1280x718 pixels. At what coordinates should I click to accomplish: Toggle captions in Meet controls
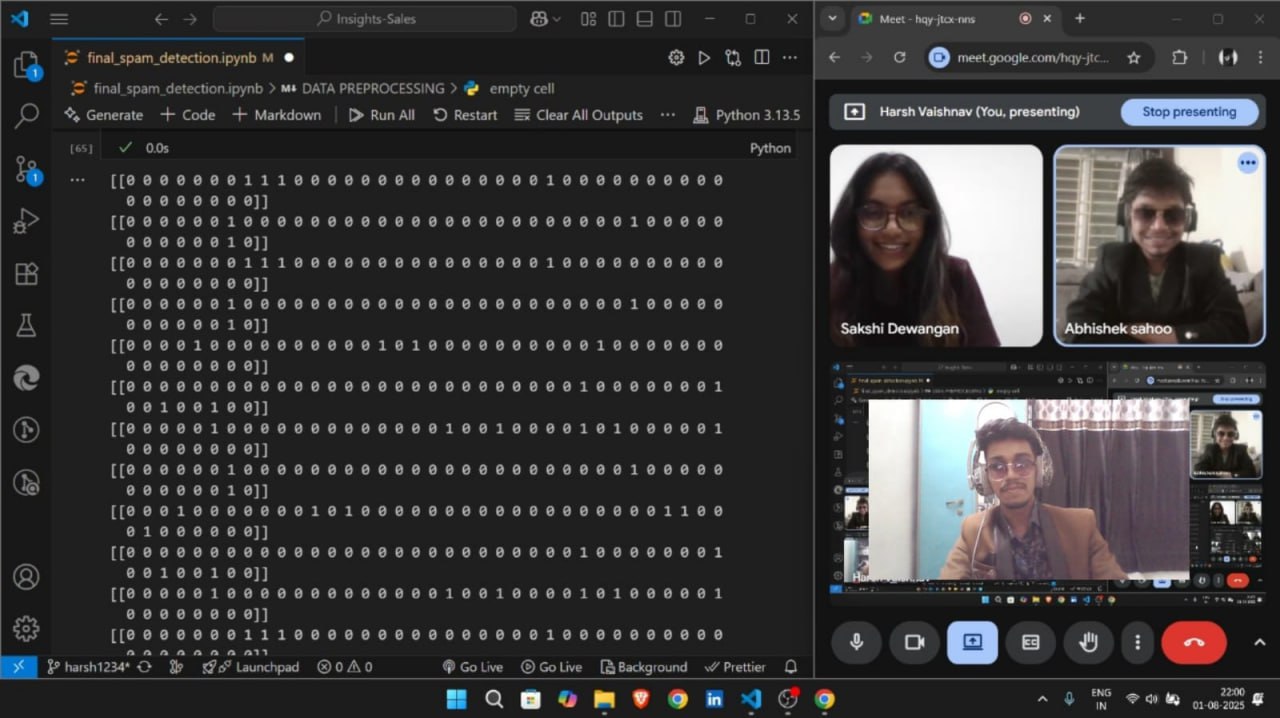pyautogui.click(x=1030, y=643)
